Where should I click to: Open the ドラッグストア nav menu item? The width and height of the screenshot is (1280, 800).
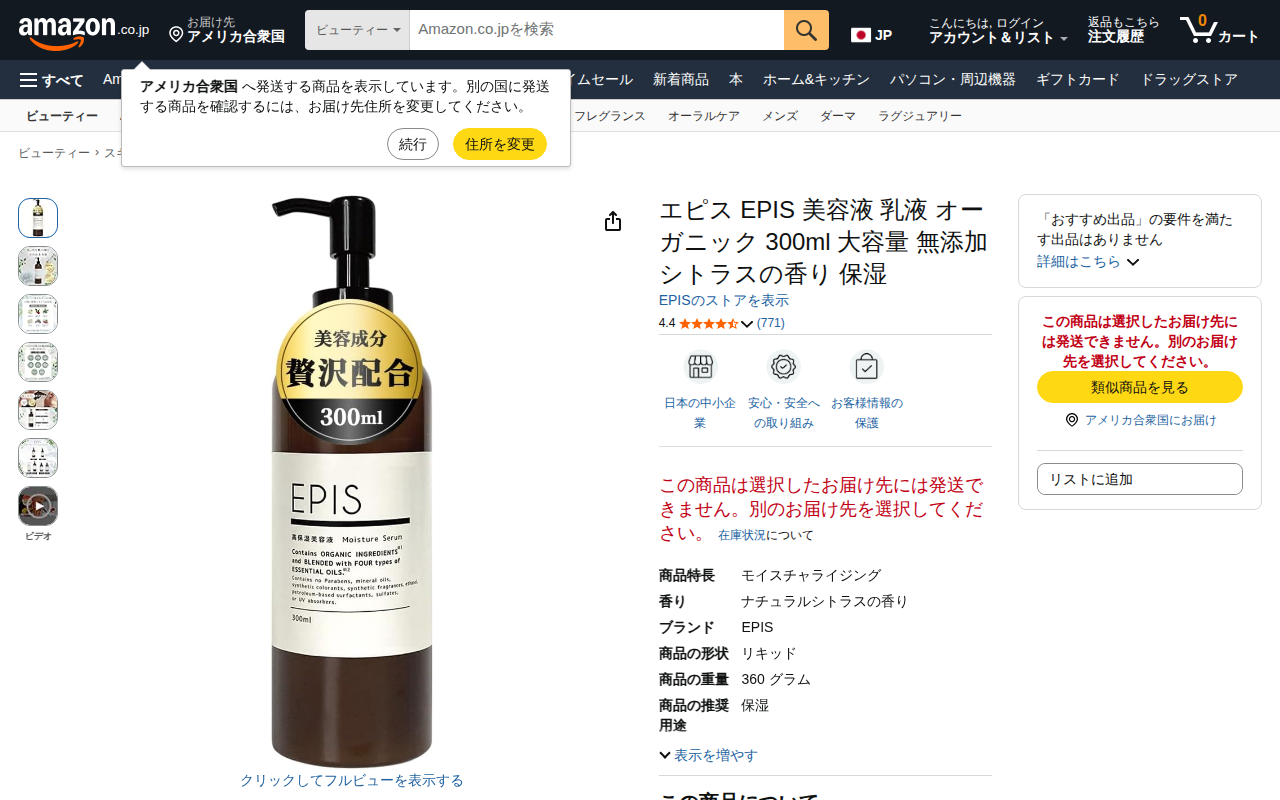click(1188, 80)
